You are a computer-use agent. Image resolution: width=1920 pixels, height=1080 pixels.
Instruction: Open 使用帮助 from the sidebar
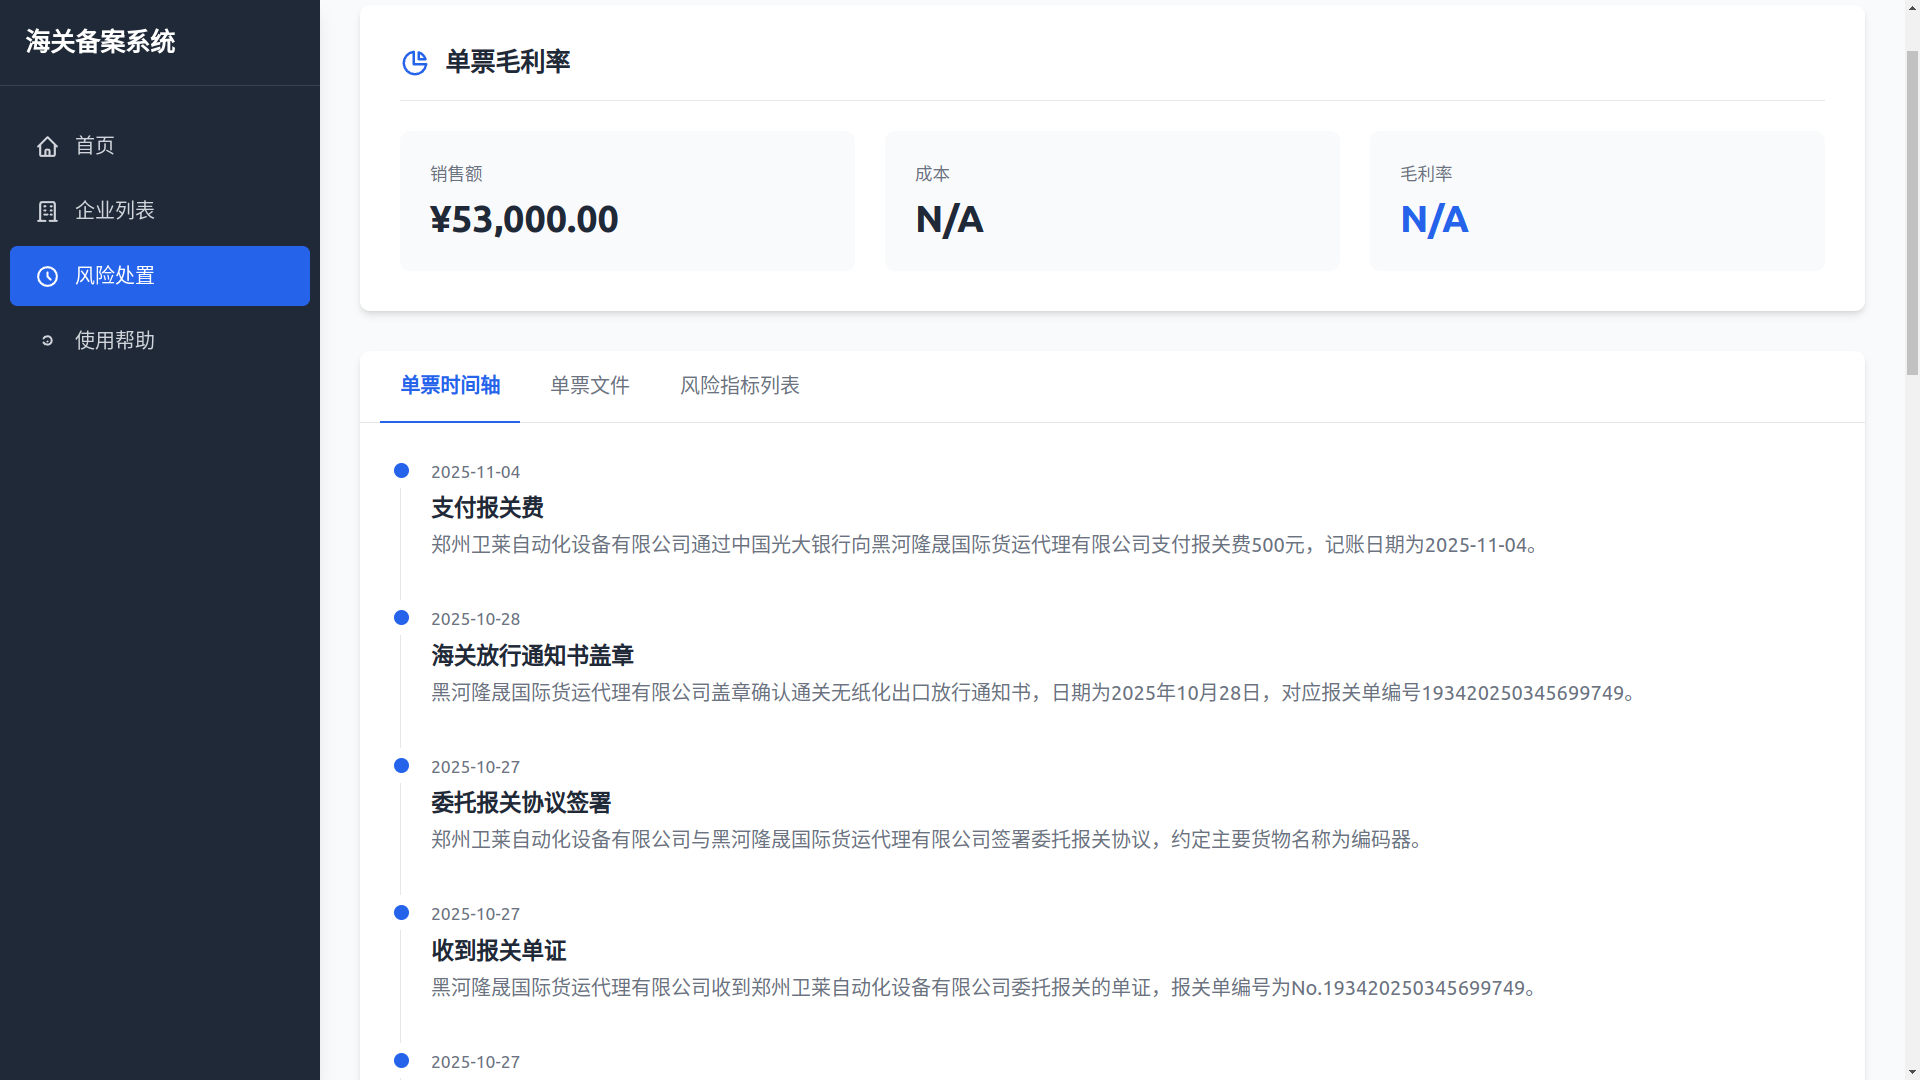(x=113, y=340)
